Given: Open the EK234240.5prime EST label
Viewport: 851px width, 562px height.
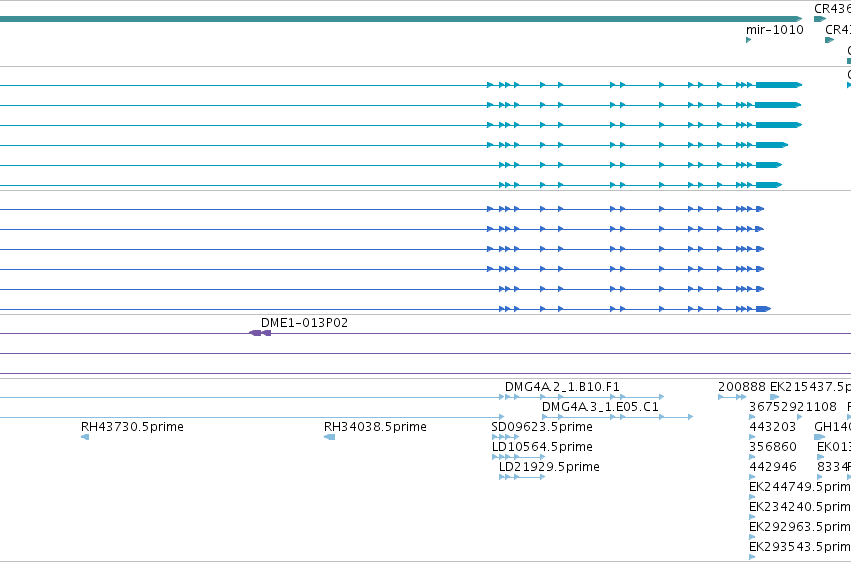Looking at the screenshot, I should tap(799, 507).
